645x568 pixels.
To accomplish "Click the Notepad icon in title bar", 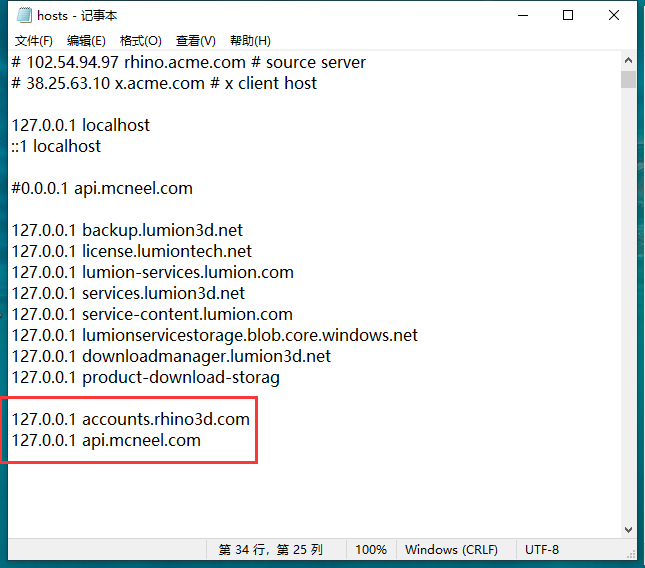I will click(24, 15).
